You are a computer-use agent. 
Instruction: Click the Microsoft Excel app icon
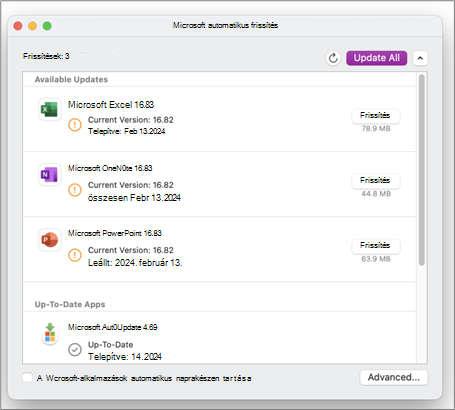[x=50, y=109]
